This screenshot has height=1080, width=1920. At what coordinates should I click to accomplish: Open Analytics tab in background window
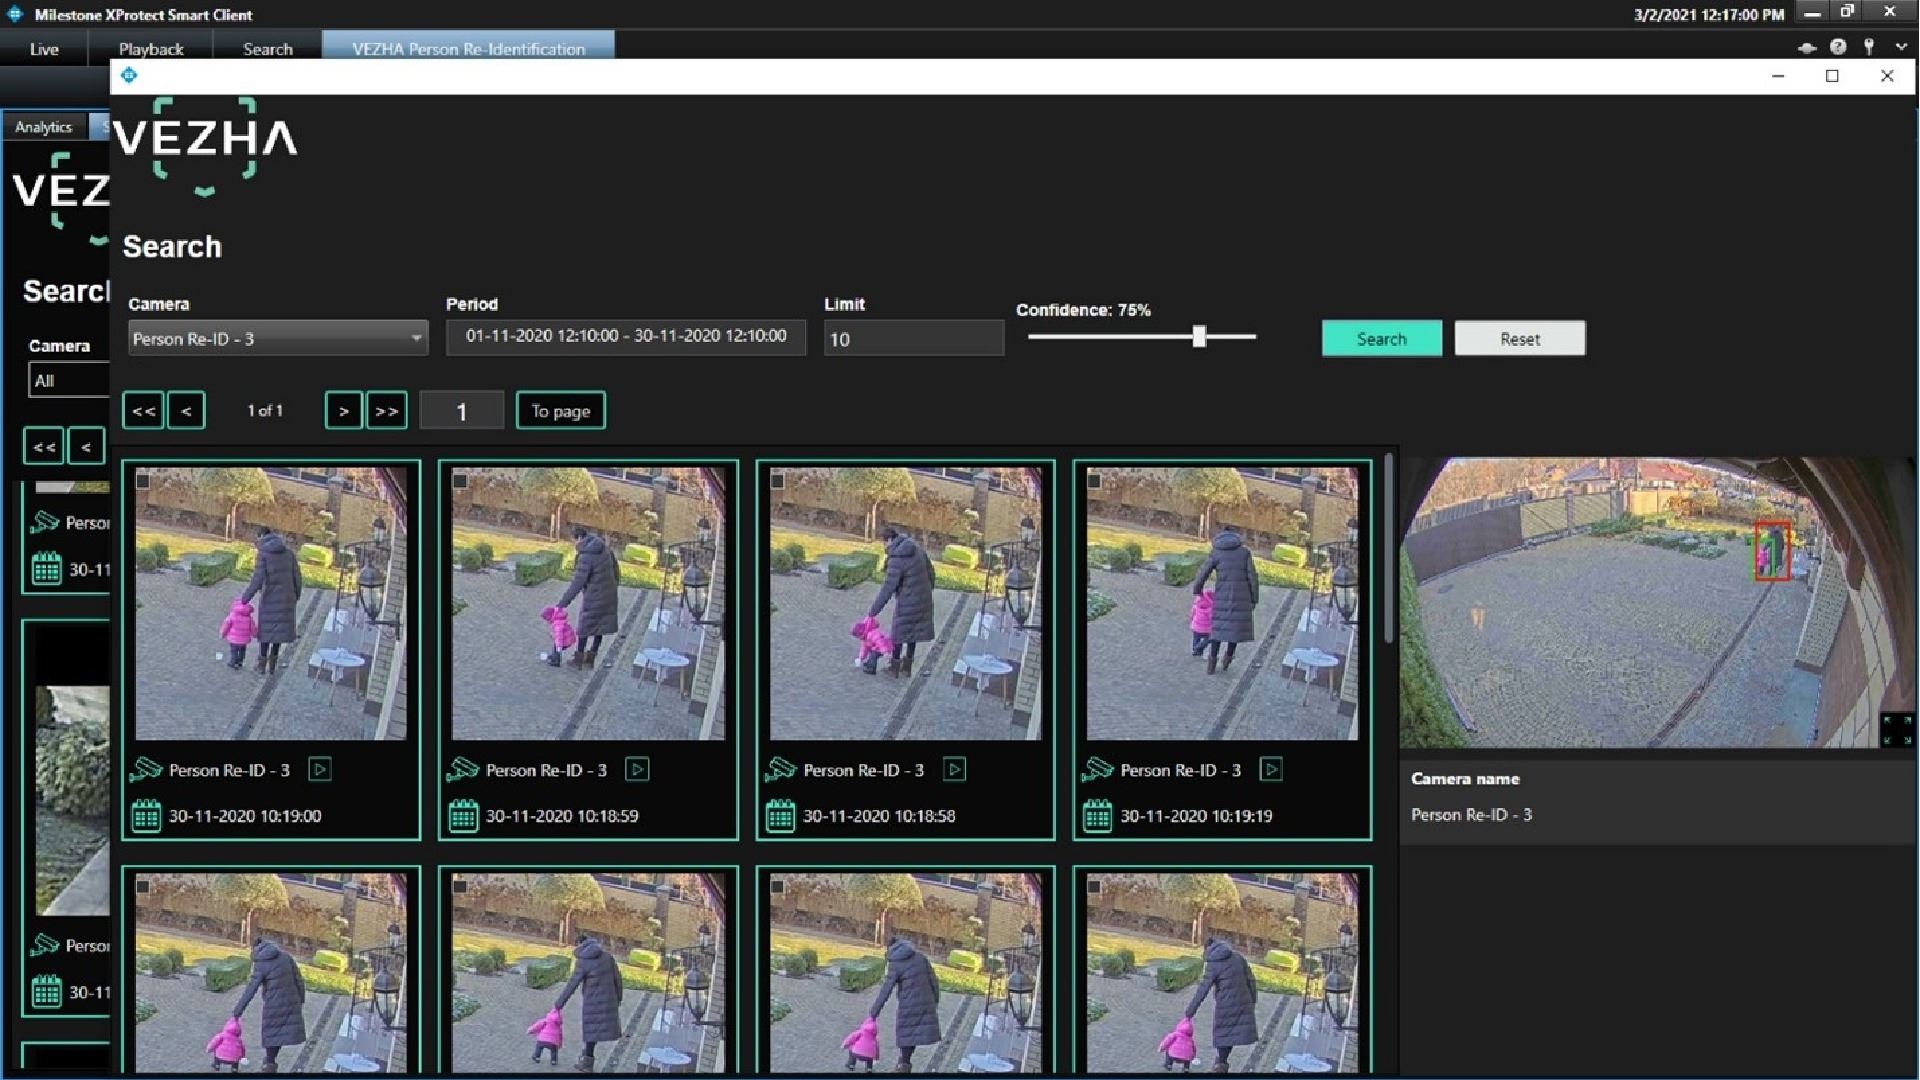point(44,127)
